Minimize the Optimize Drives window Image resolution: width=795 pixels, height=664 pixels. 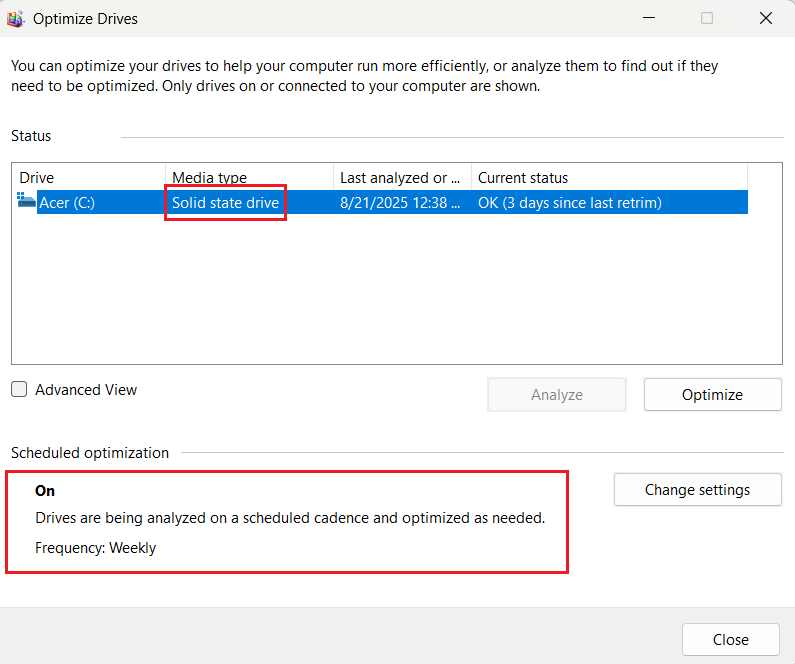649,18
